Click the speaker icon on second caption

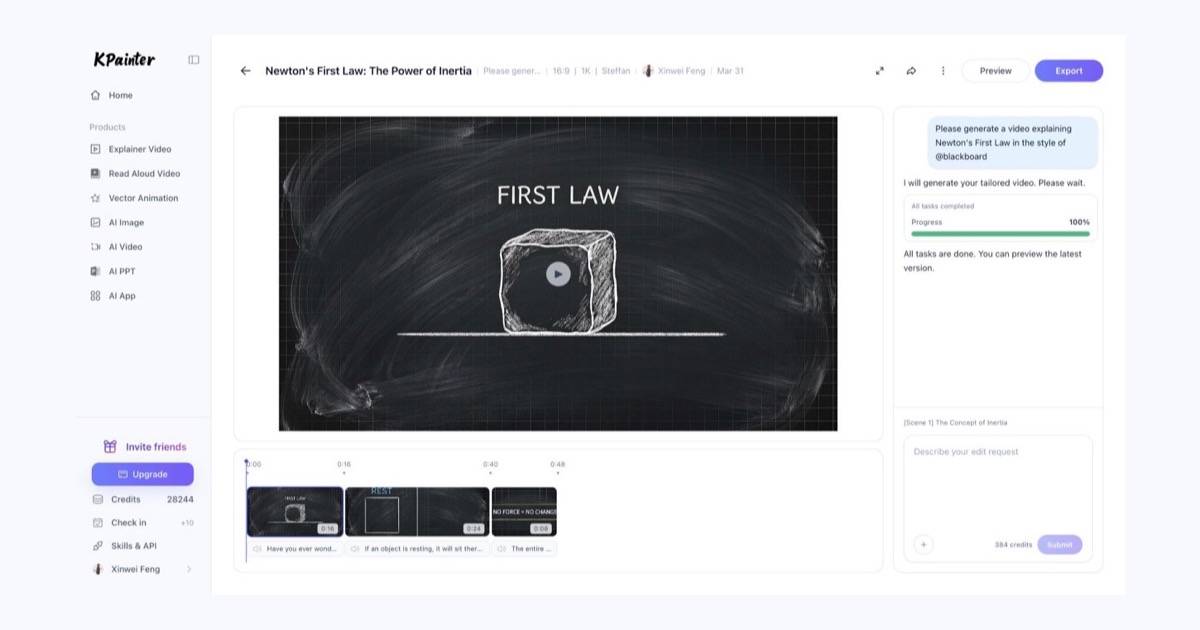[355, 549]
